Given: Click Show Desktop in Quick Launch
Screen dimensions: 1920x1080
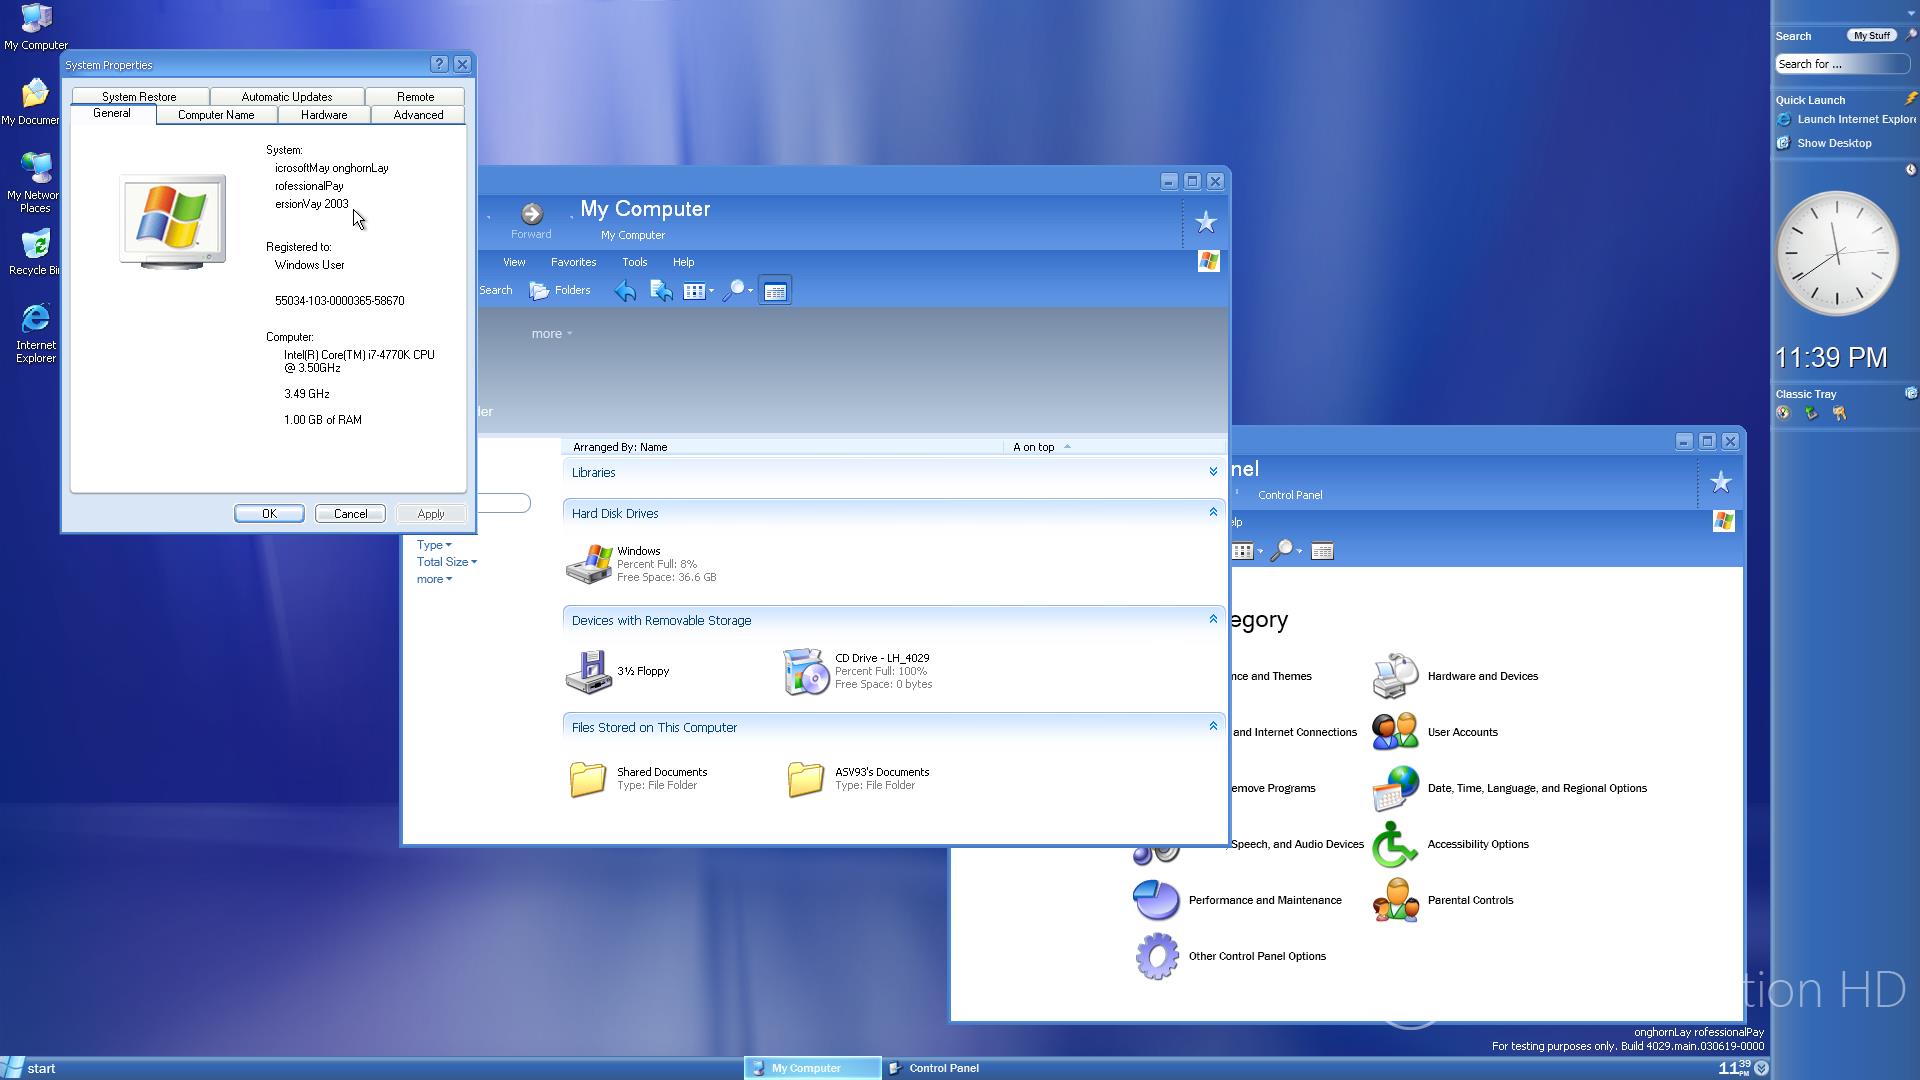Looking at the screenshot, I should [1833, 143].
